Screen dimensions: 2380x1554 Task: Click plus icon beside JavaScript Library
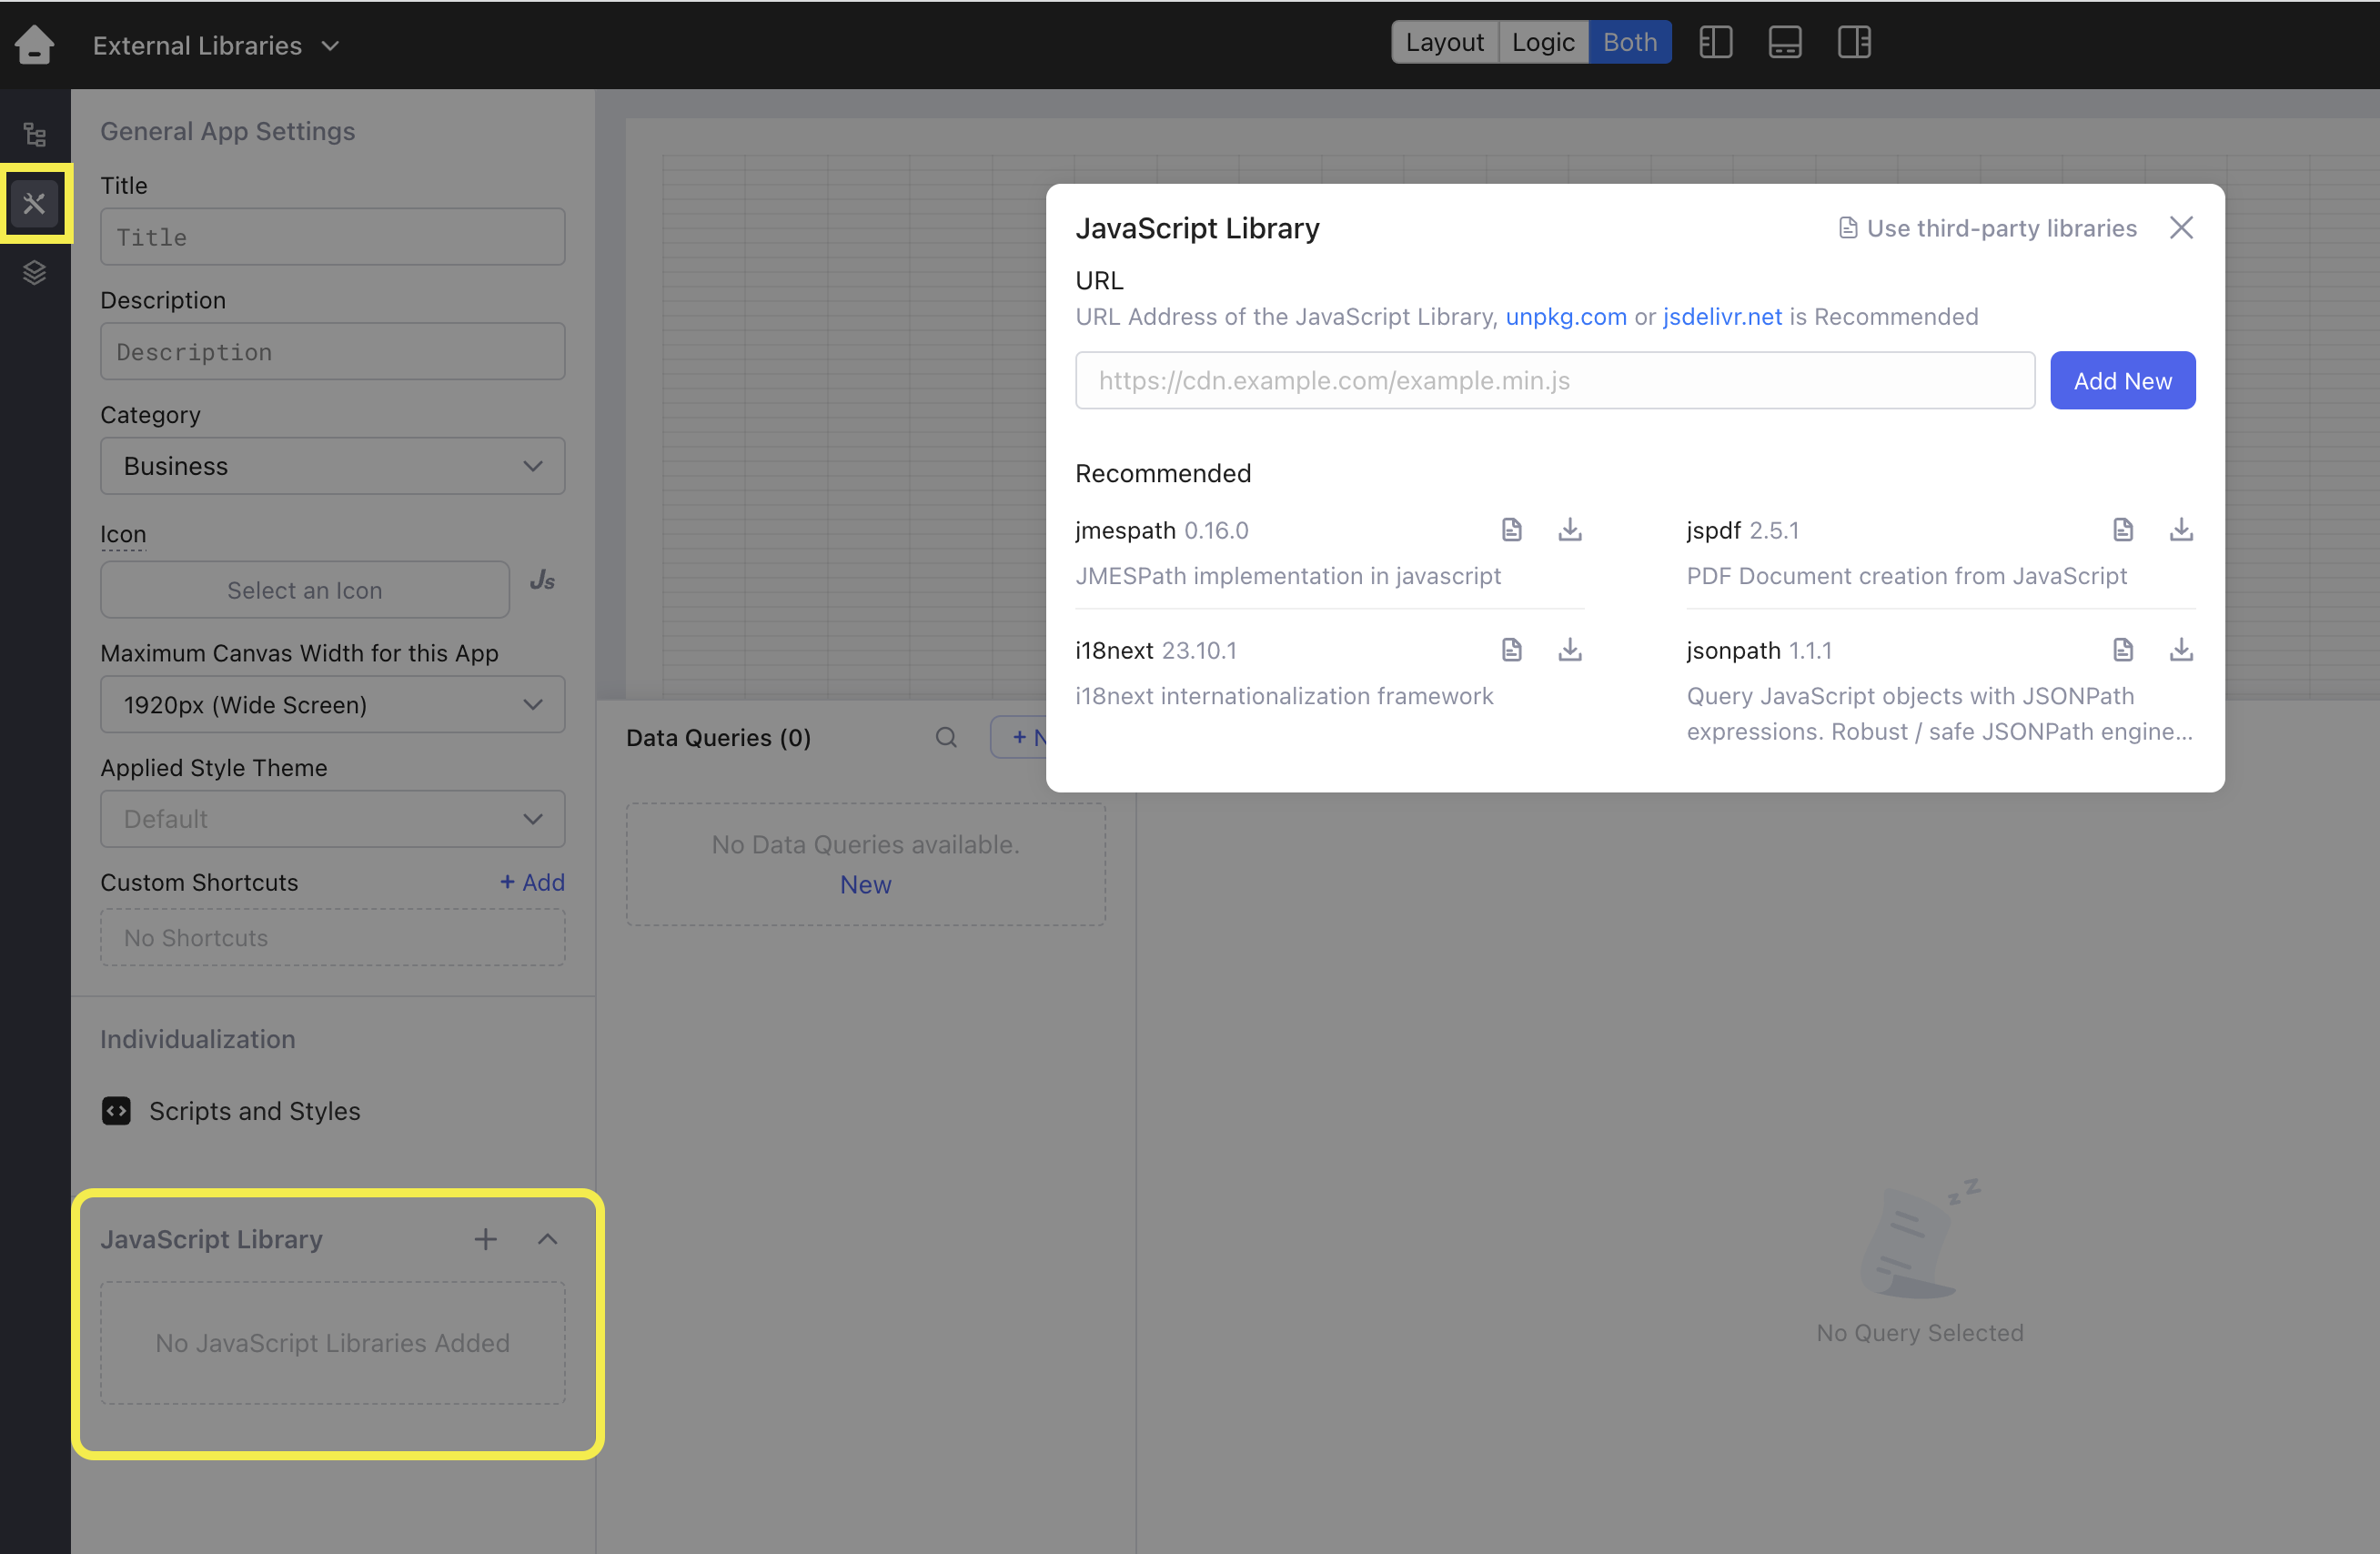pos(485,1239)
